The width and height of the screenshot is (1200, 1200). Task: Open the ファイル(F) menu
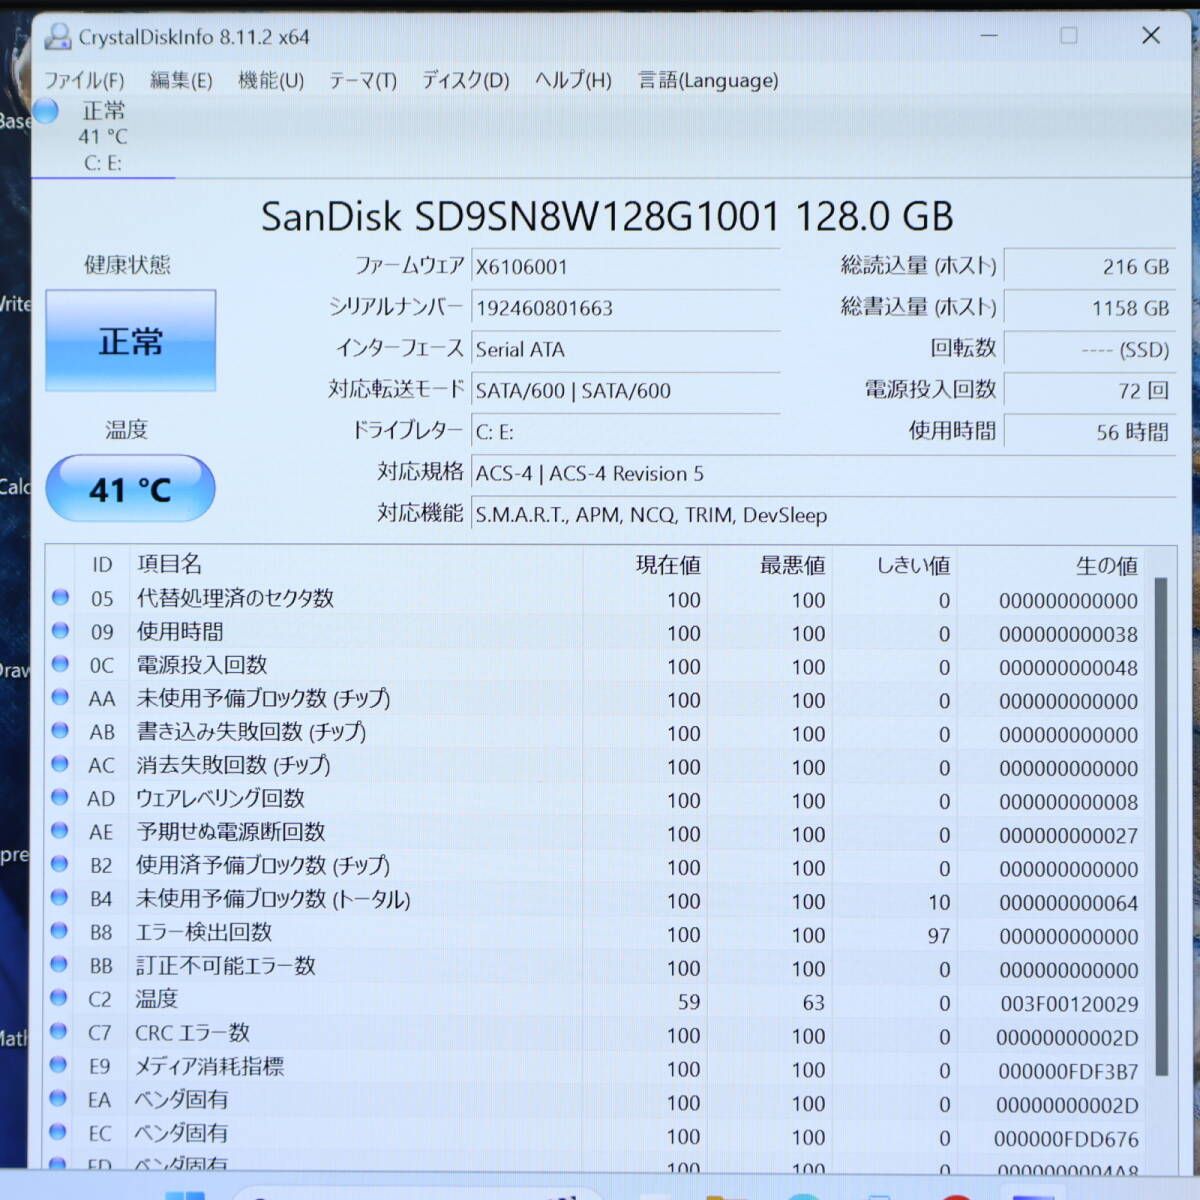tap(84, 80)
